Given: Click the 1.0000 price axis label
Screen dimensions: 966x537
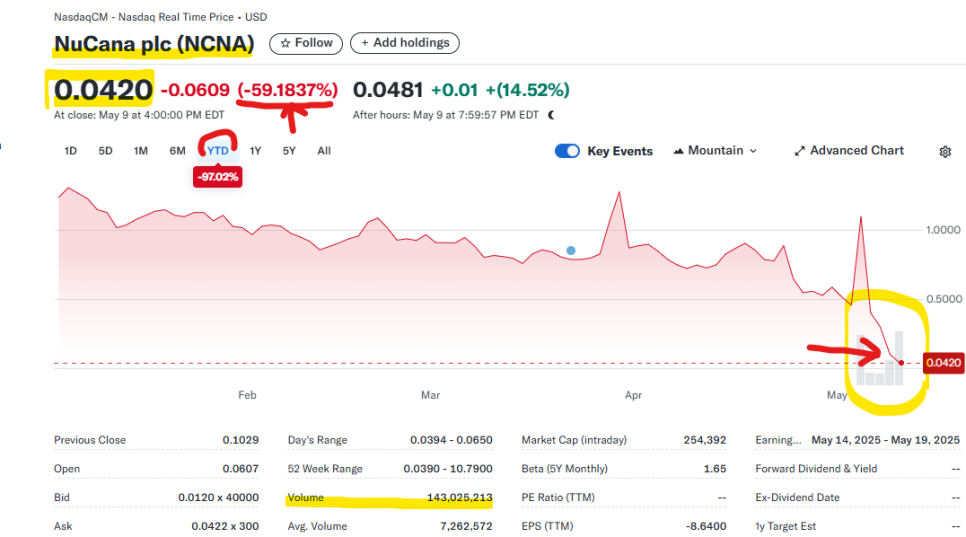Looking at the screenshot, I should [943, 230].
